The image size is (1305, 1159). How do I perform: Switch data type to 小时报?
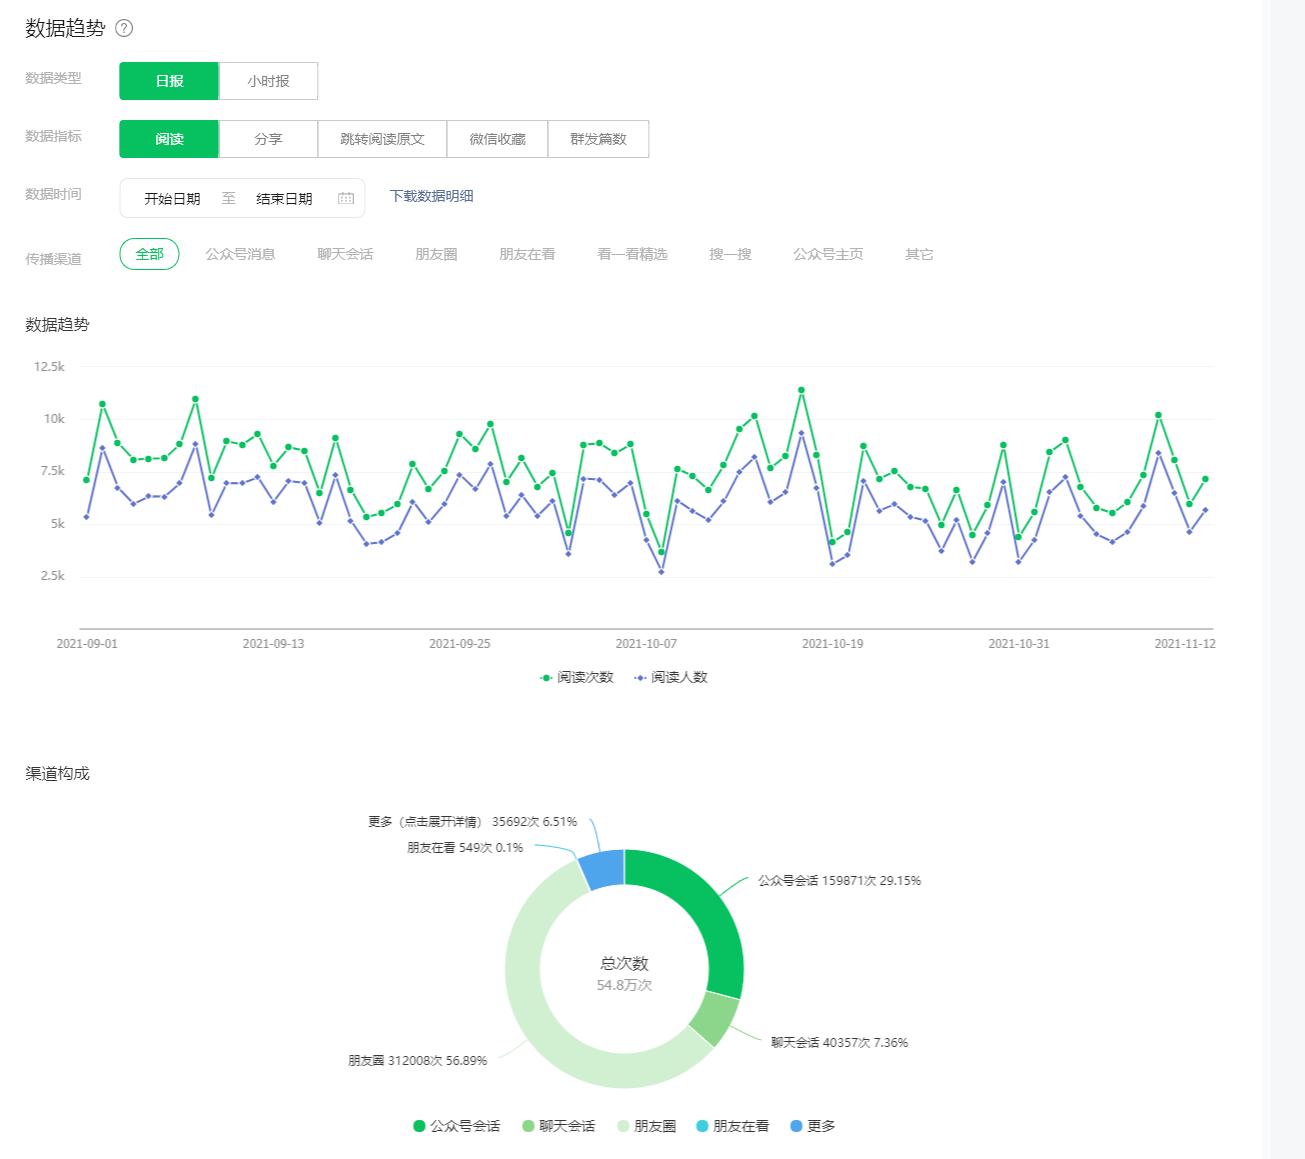click(268, 81)
